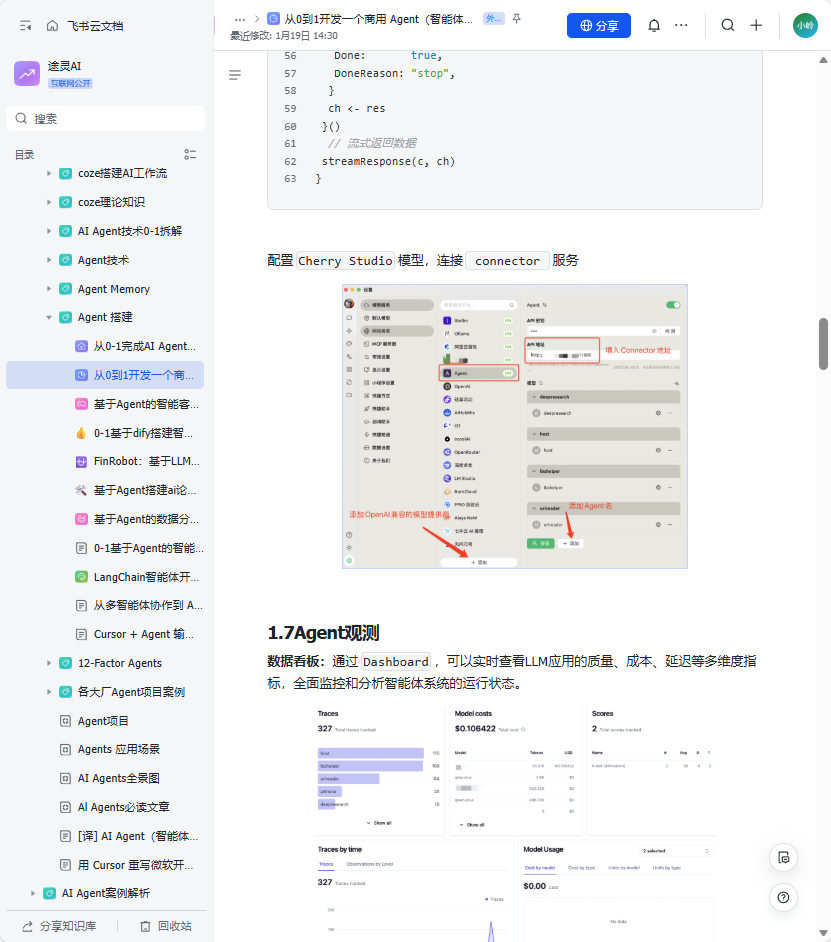Image resolution: width=831 pixels, height=942 pixels.
Task: Open notifications via the bell icon
Action: pyautogui.click(x=654, y=25)
